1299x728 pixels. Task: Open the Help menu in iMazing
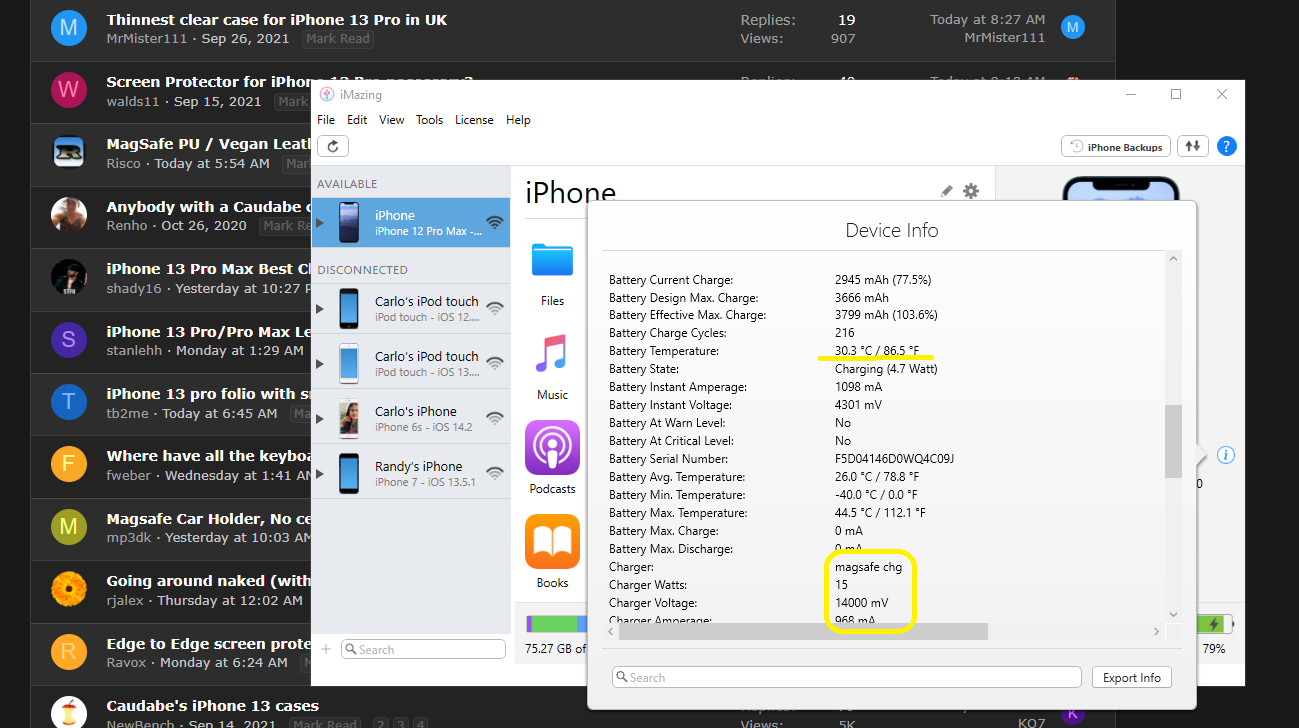tap(518, 120)
